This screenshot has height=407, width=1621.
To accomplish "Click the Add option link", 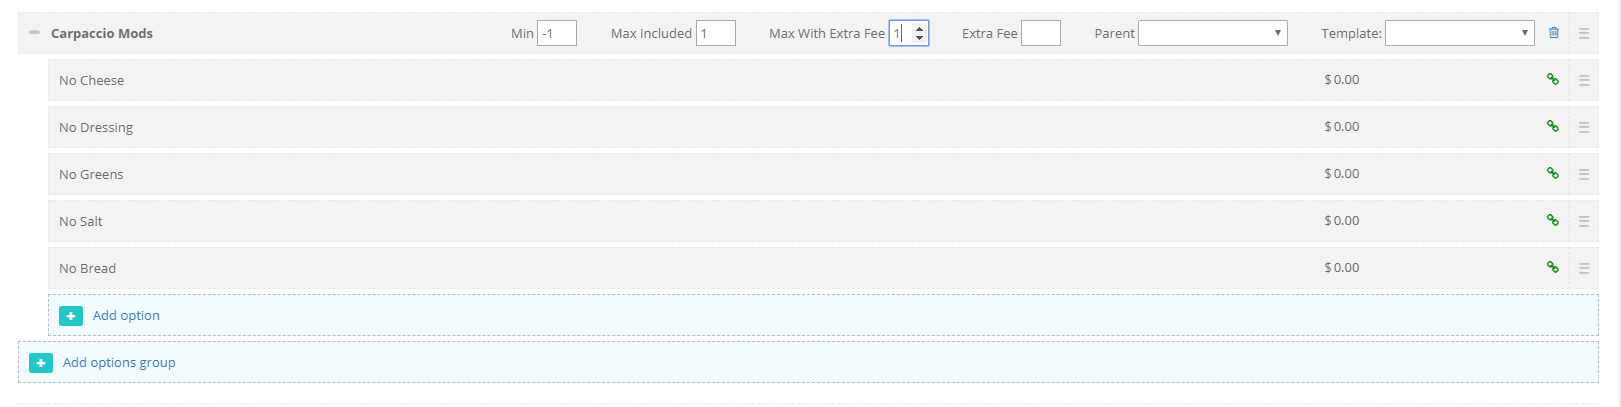I will pyautogui.click(x=126, y=315).
